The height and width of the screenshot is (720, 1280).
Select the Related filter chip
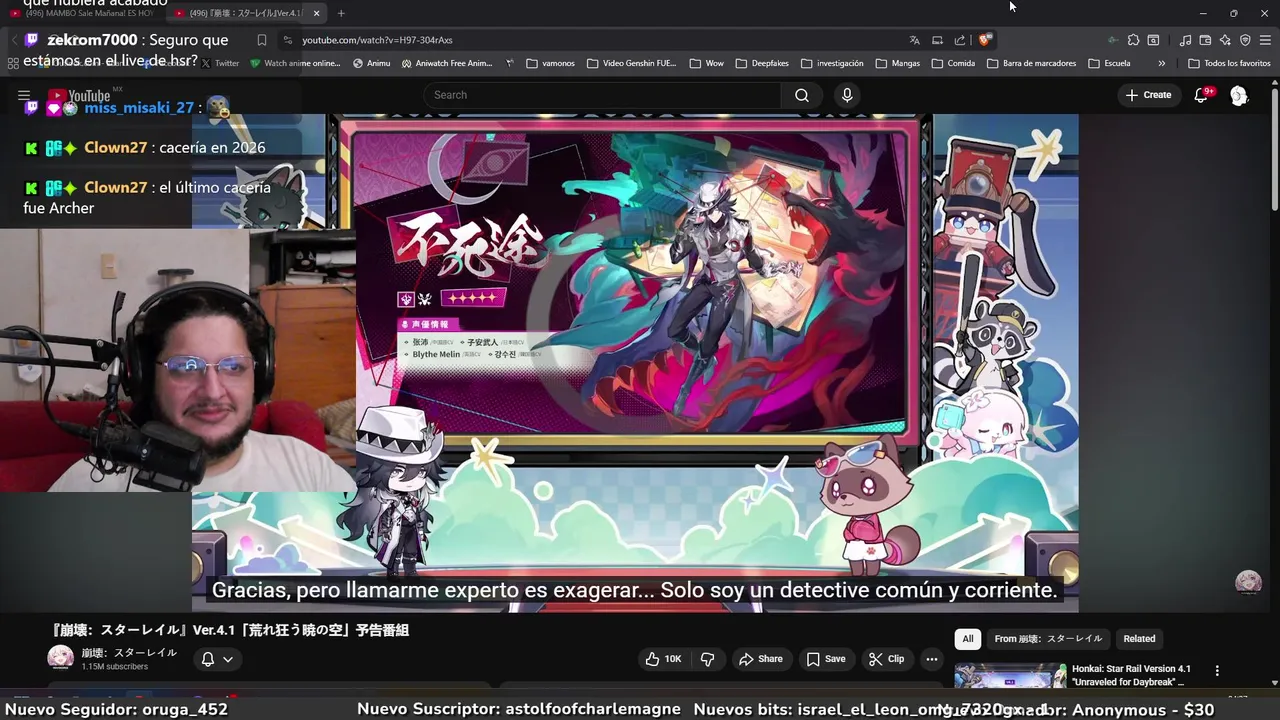[1139, 639]
